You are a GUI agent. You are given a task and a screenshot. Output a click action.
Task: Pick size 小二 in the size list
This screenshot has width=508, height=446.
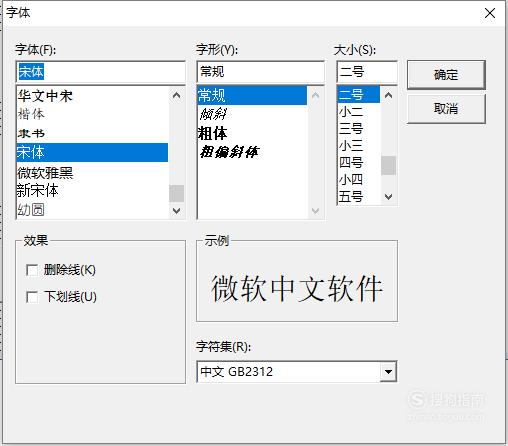tap(359, 112)
